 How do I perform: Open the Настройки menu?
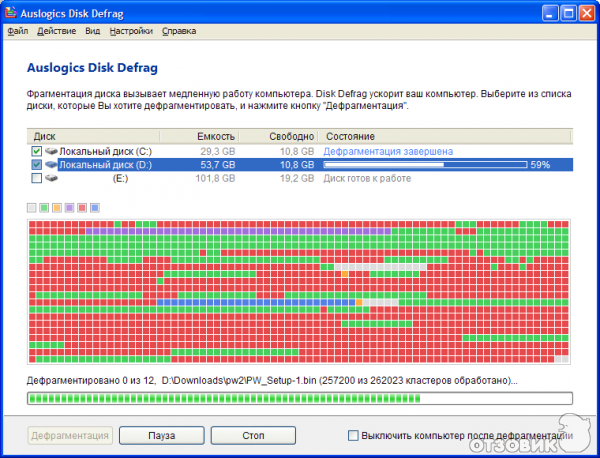(x=131, y=31)
